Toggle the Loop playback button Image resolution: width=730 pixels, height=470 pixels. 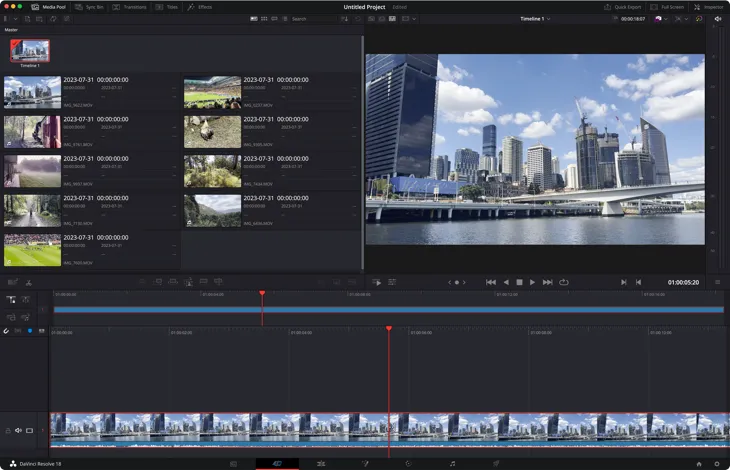564,282
